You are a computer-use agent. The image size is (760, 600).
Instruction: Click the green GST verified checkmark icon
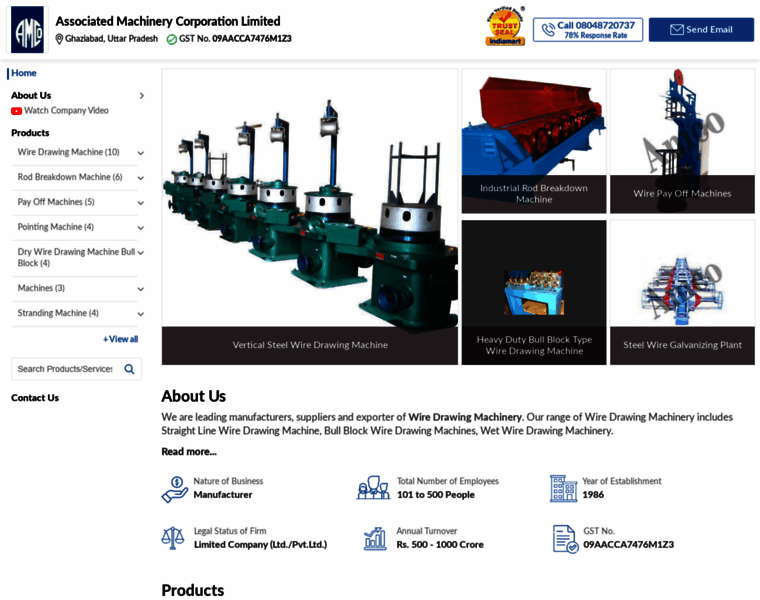point(172,39)
